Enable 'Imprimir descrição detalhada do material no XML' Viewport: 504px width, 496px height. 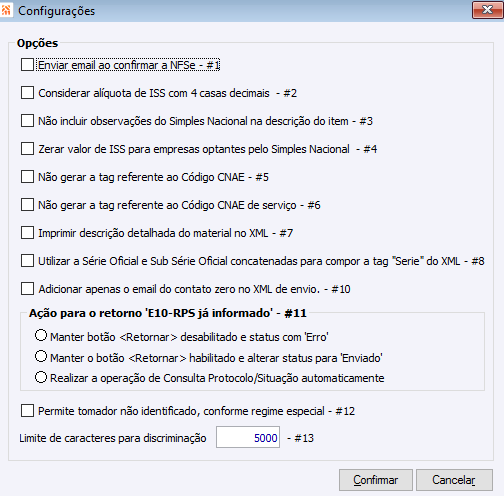tap(27, 233)
